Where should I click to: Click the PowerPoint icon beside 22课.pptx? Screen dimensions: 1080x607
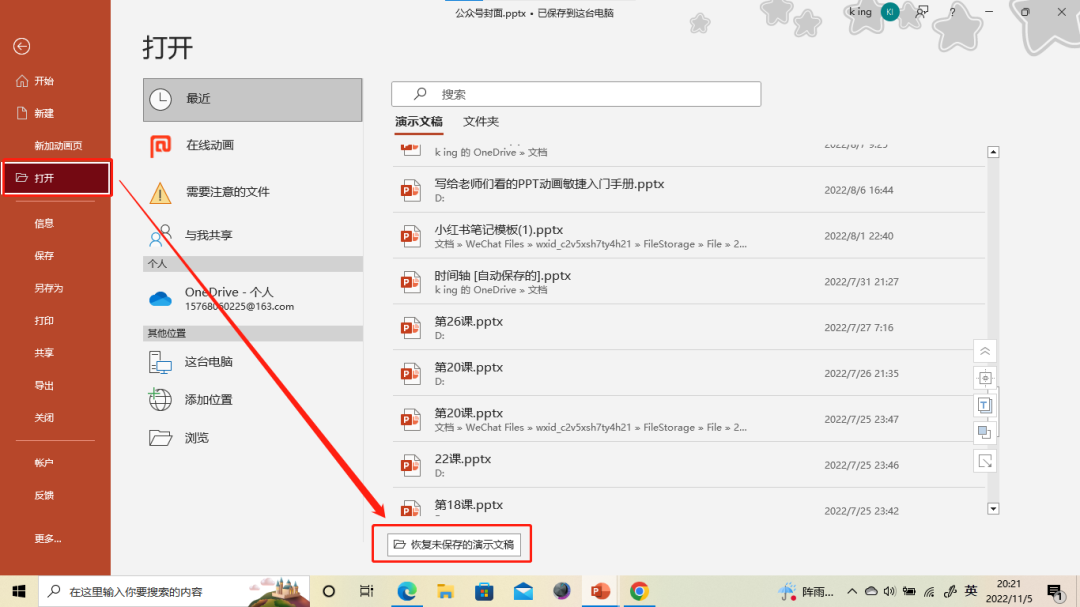click(x=411, y=466)
